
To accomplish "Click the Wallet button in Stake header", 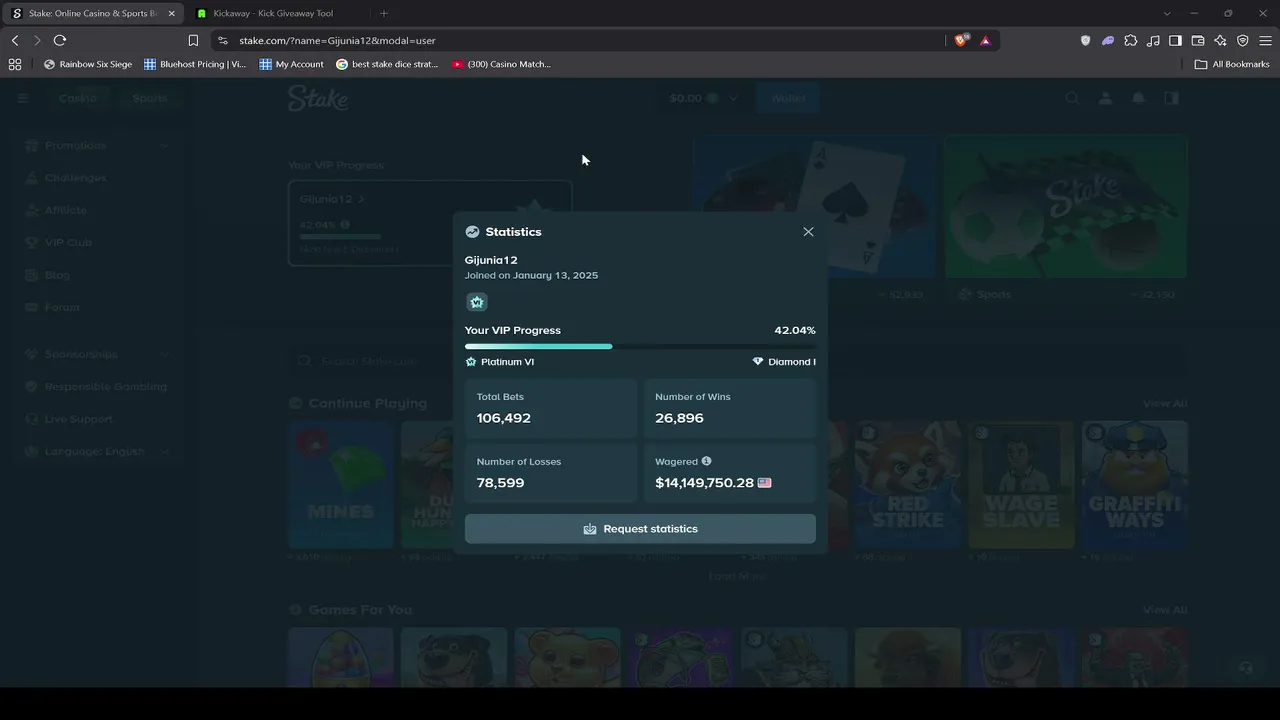I will [x=788, y=98].
